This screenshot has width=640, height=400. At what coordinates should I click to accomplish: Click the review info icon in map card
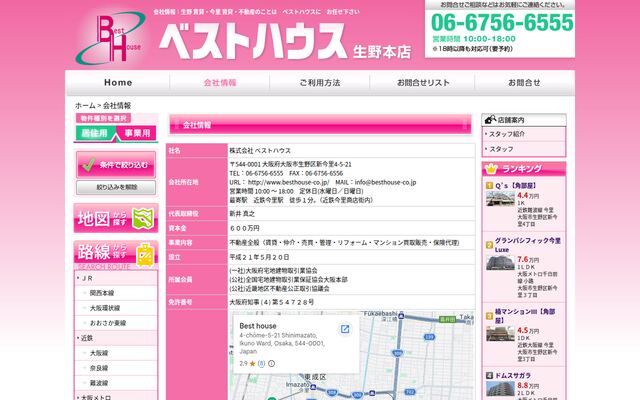click(271, 363)
